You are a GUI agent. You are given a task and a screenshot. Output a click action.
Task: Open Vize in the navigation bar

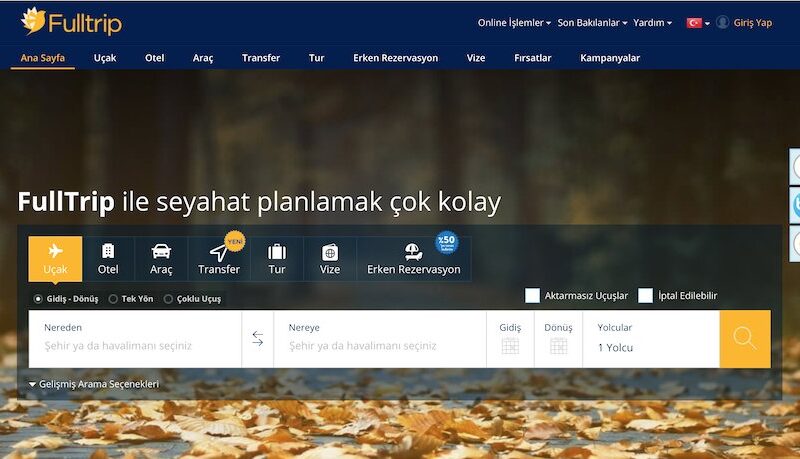tap(476, 58)
